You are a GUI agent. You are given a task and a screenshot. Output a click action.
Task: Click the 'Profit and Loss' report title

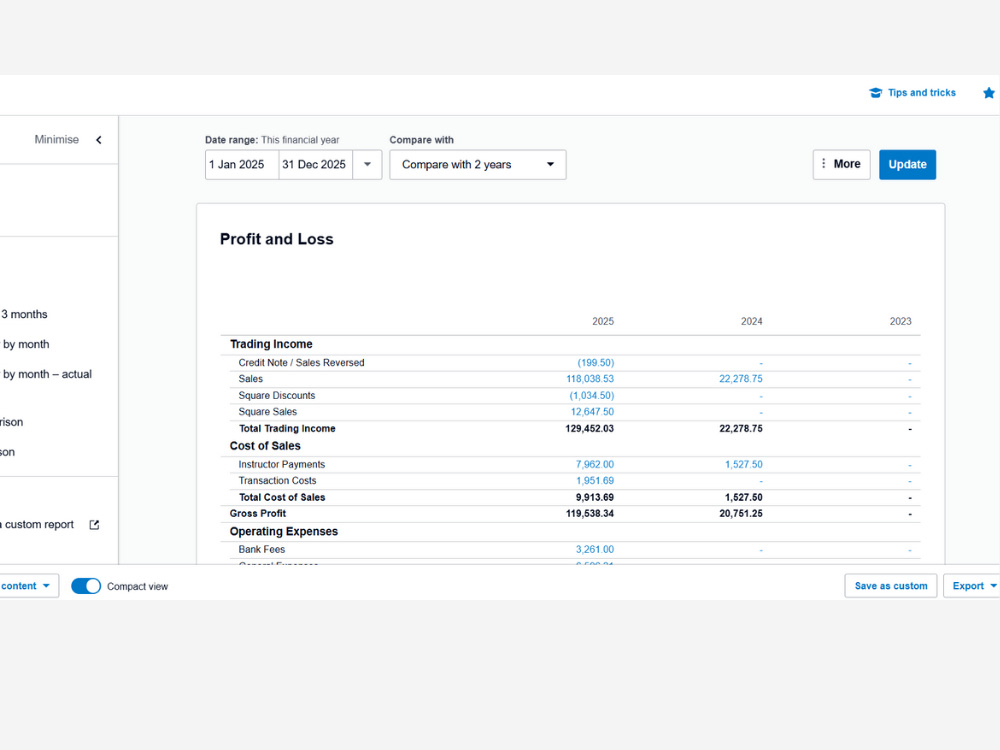click(x=276, y=239)
